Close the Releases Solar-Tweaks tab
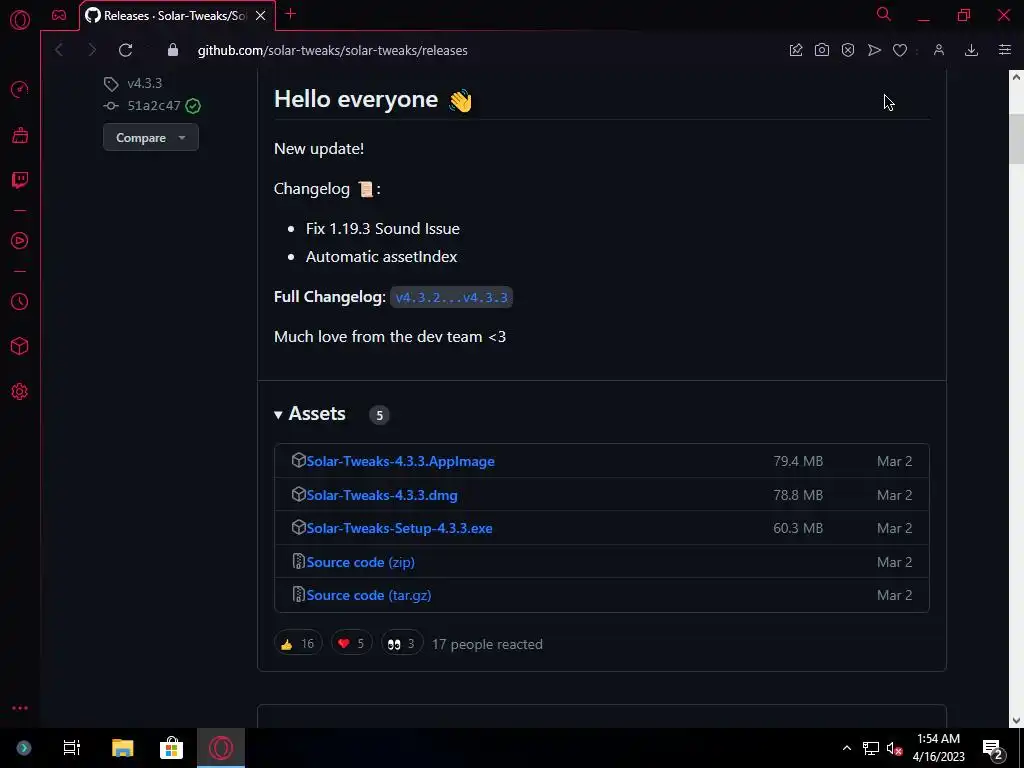 [261, 16]
